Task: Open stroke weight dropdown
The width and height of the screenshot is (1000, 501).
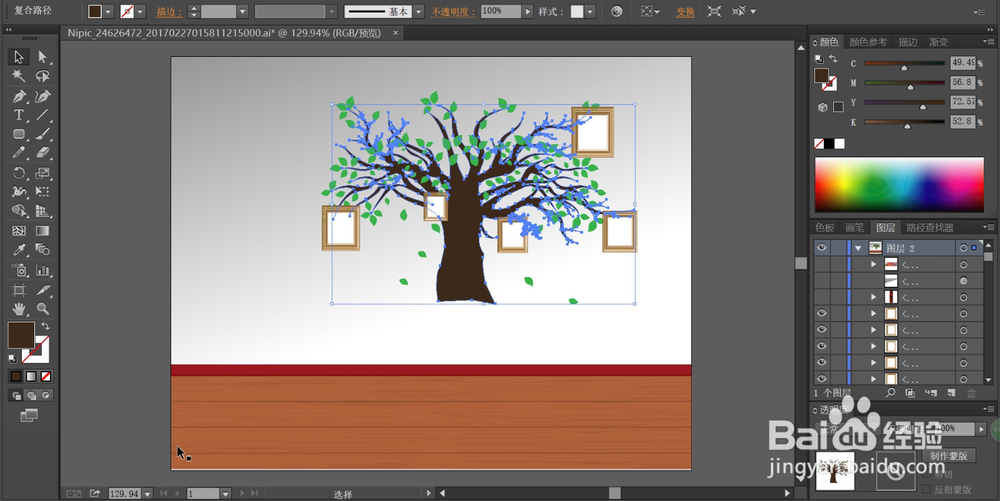Action: (242, 11)
